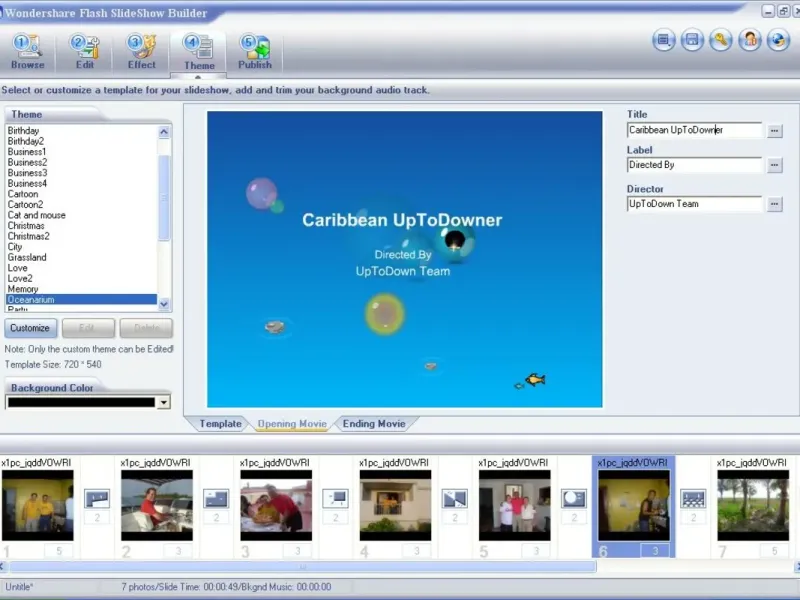Image resolution: width=800 pixels, height=600 pixels.
Task: Click transition icon after slide 4
Action: [x=455, y=498]
